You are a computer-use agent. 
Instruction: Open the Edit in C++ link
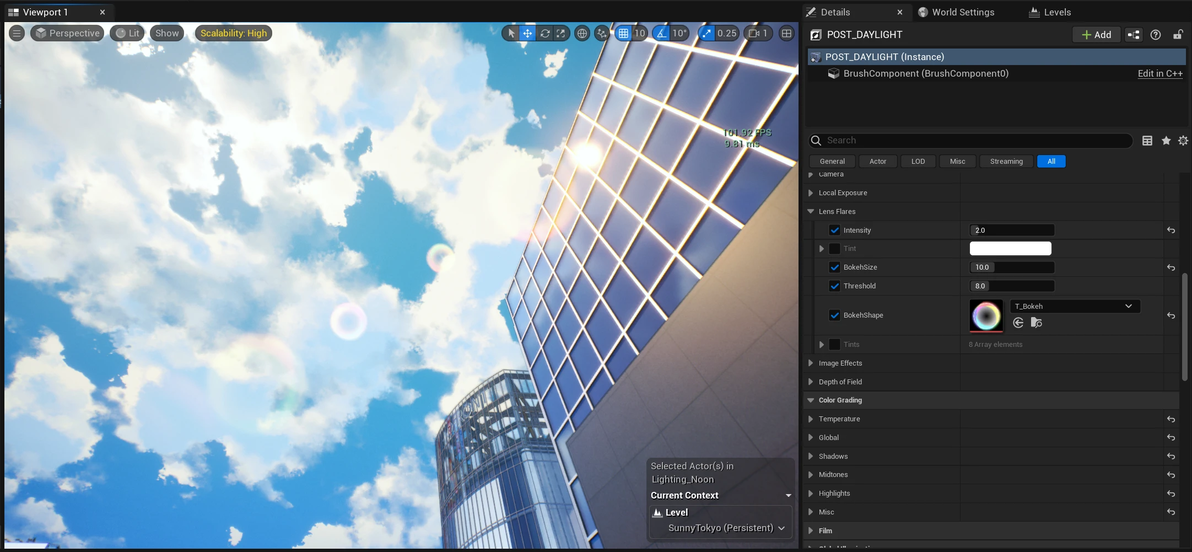pyautogui.click(x=1160, y=74)
